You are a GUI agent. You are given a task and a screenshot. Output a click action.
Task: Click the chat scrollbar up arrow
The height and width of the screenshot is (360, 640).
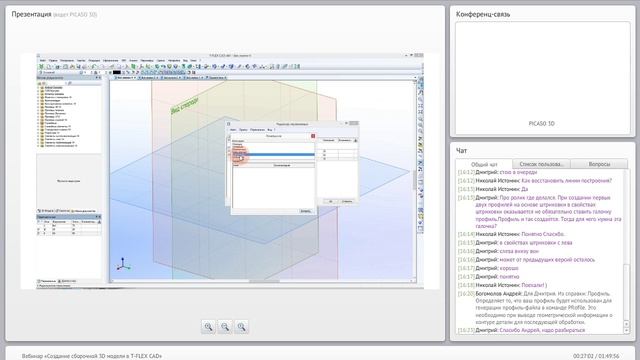pos(627,324)
